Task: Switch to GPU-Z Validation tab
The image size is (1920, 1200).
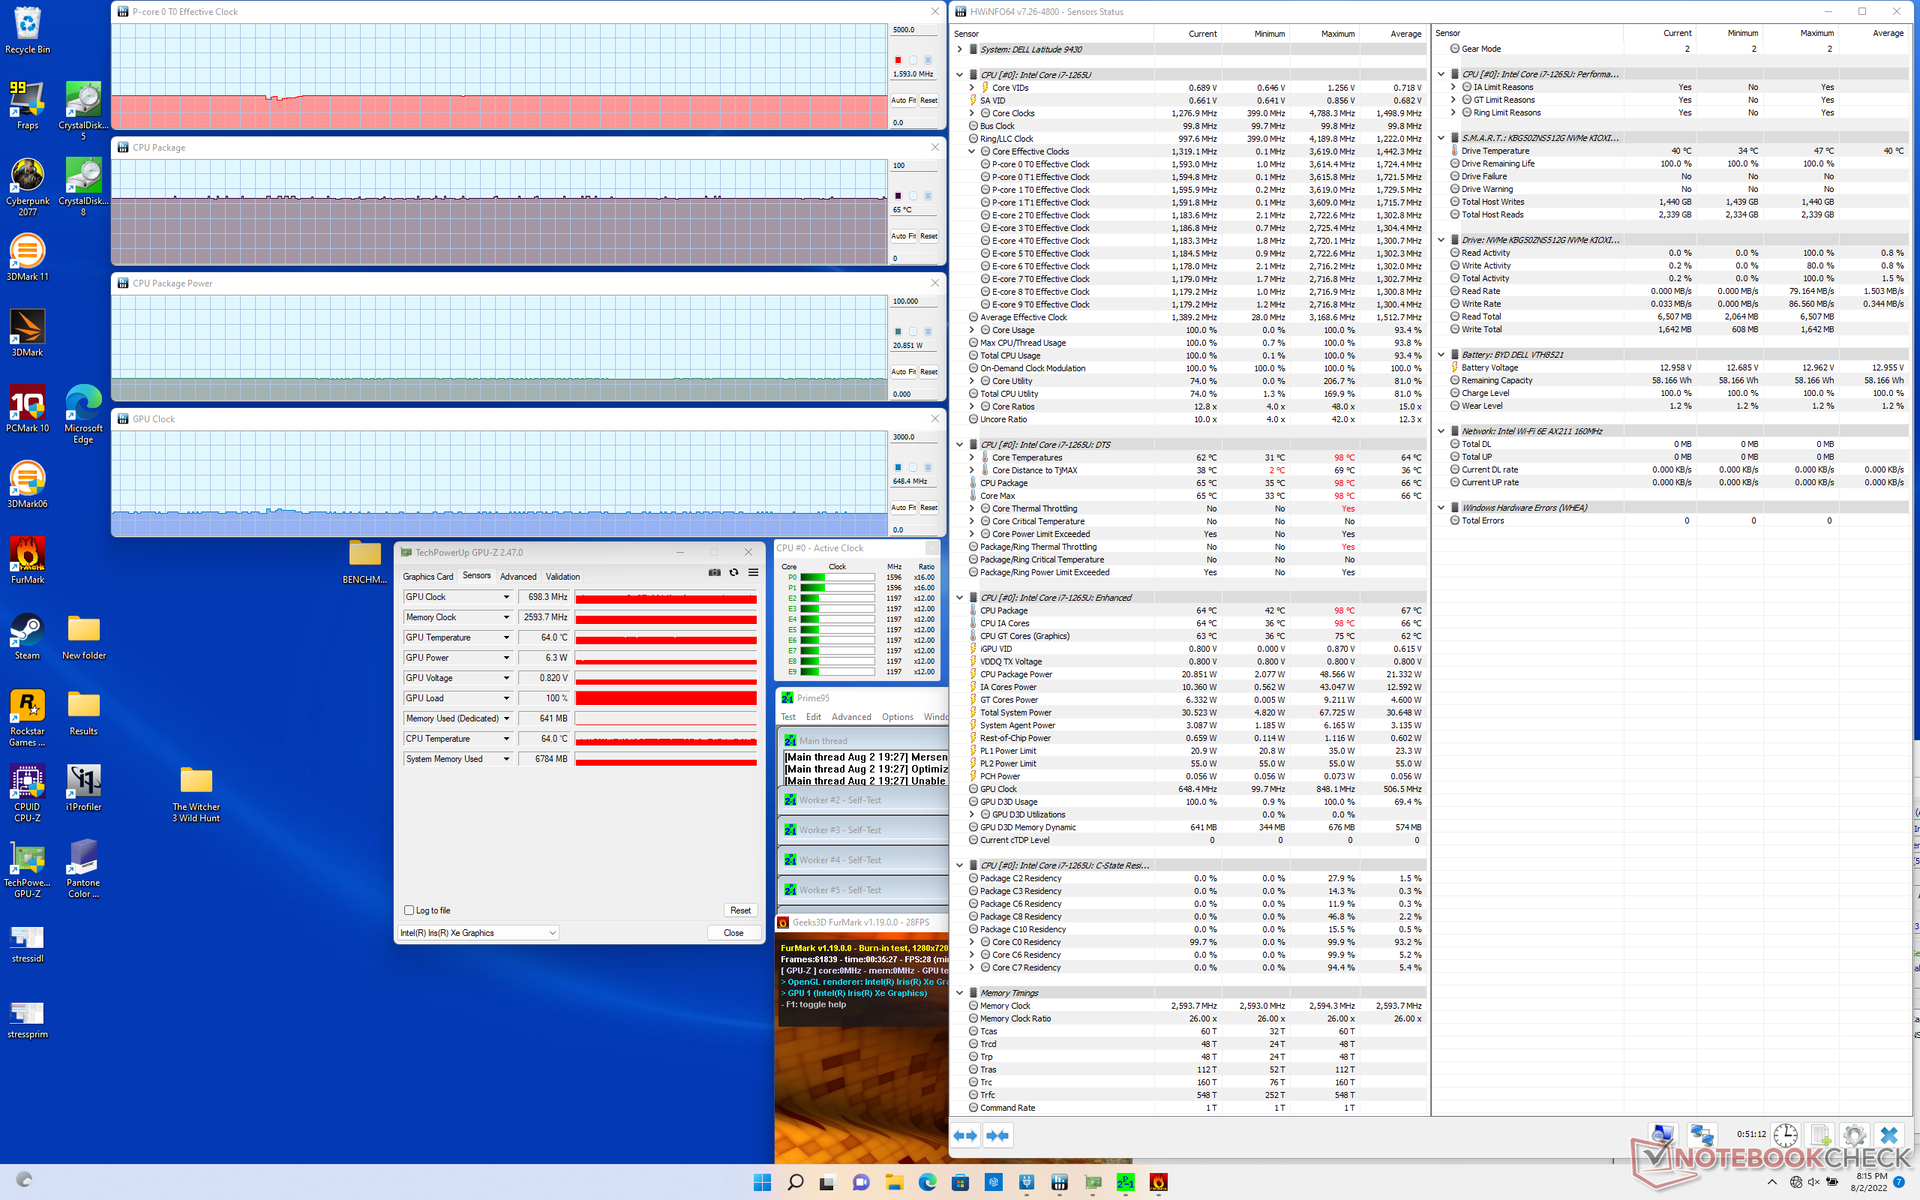Action: point(563,577)
